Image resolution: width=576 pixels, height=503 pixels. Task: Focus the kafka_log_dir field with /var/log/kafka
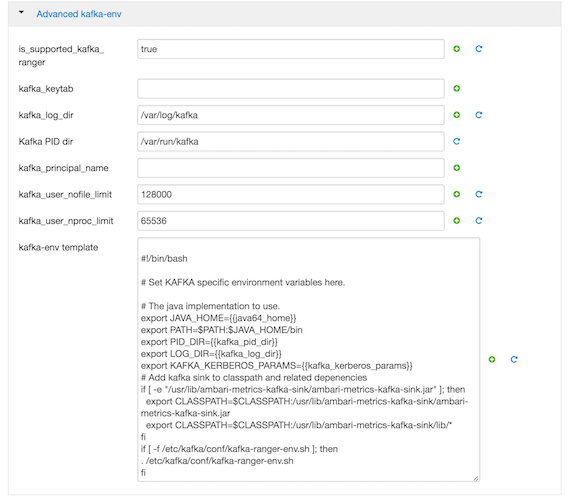click(291, 115)
